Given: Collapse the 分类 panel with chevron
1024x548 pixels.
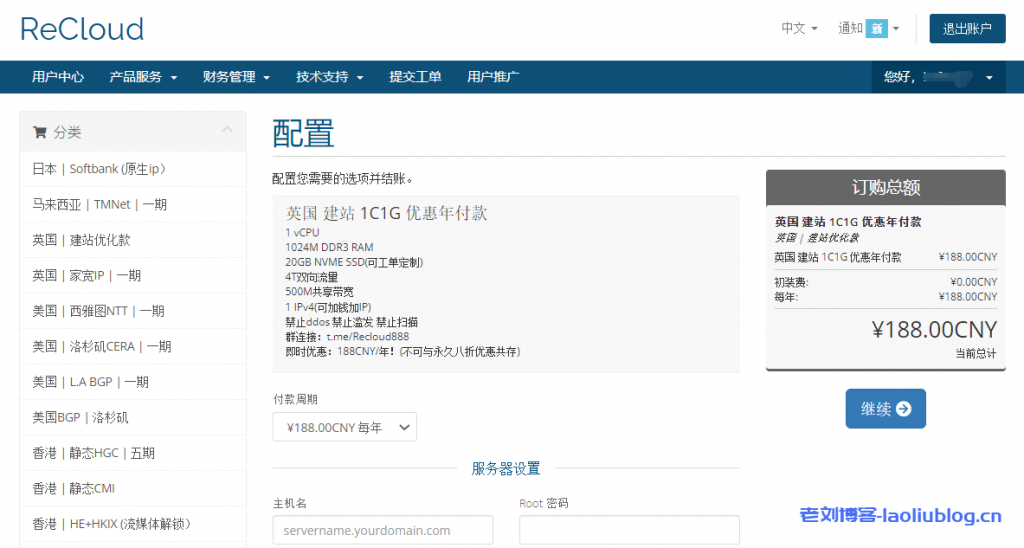Looking at the screenshot, I should (x=227, y=129).
